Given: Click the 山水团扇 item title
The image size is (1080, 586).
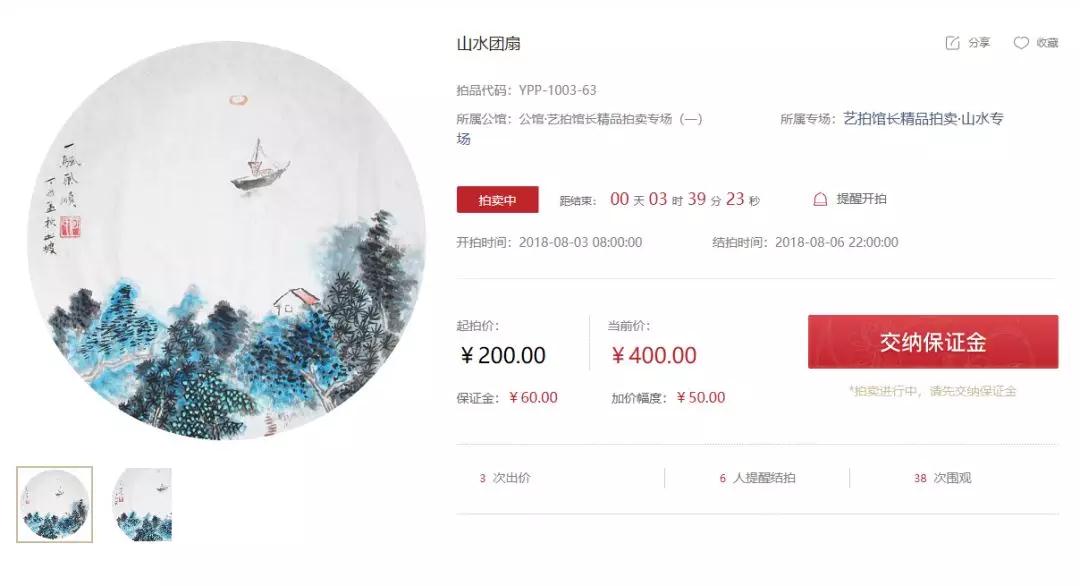Looking at the screenshot, I should tap(488, 43).
